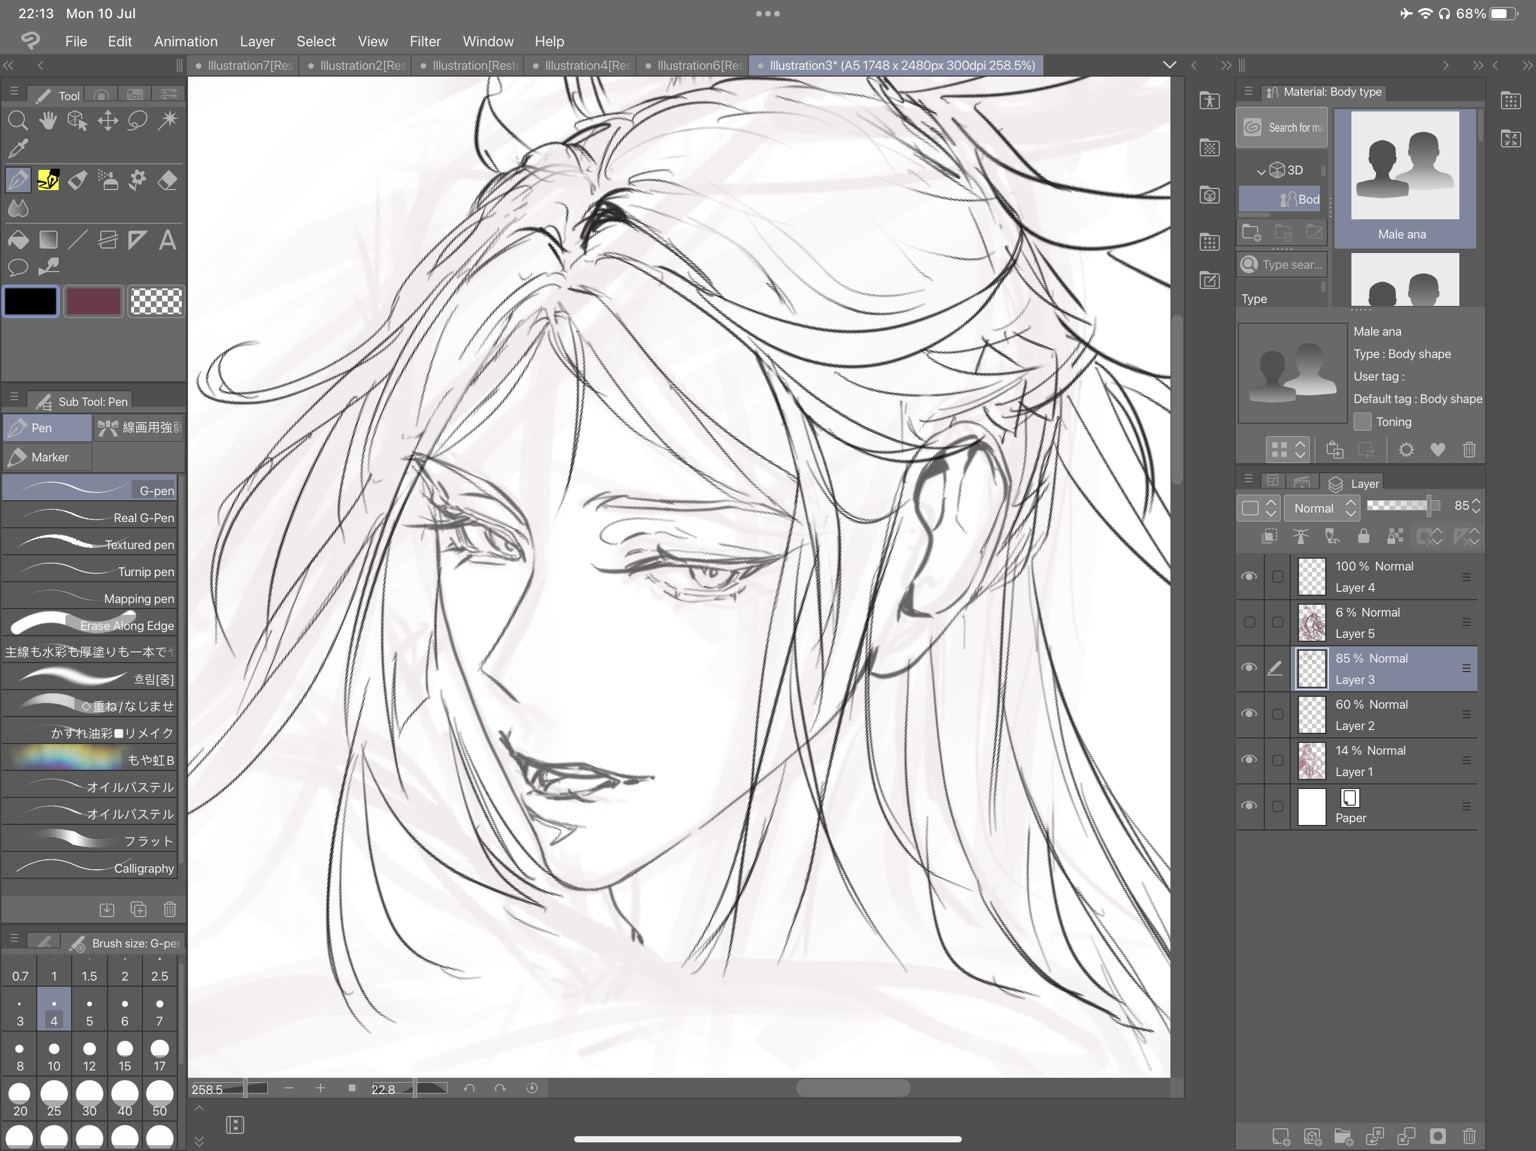Select the Auto select wand tool
The image size is (1536, 1151).
[168, 121]
